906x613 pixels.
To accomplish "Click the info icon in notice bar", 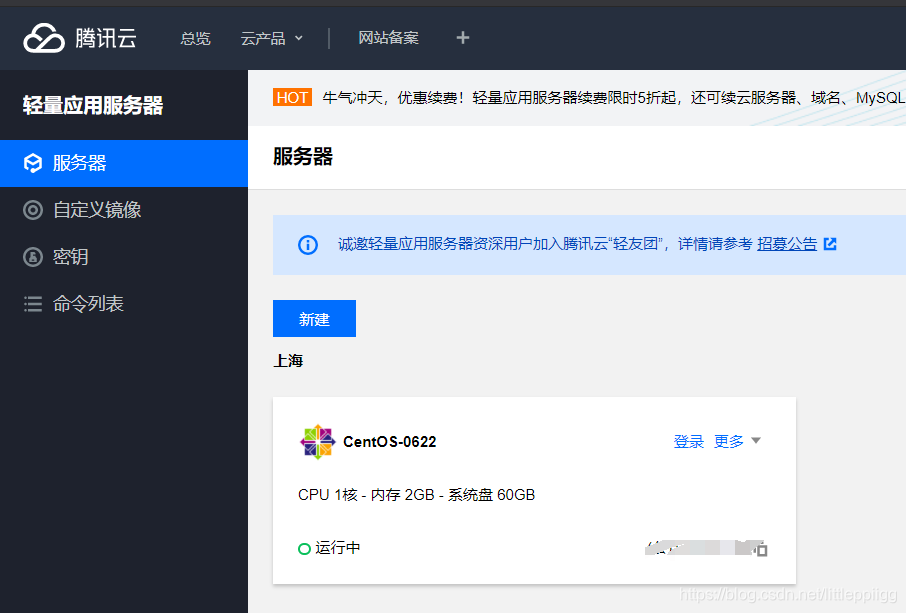I will pyautogui.click(x=308, y=245).
